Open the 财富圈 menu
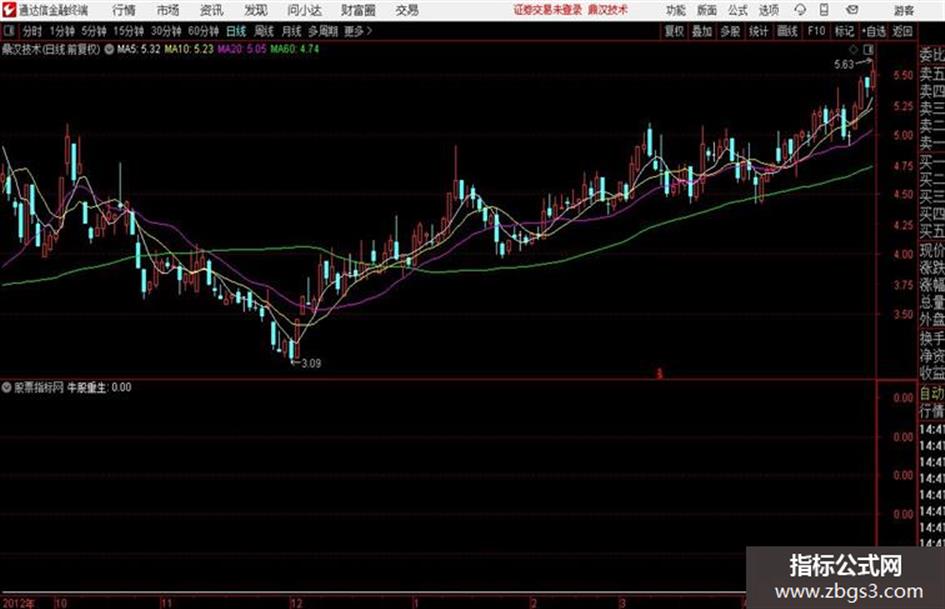The height and width of the screenshot is (609, 945). click(x=358, y=10)
